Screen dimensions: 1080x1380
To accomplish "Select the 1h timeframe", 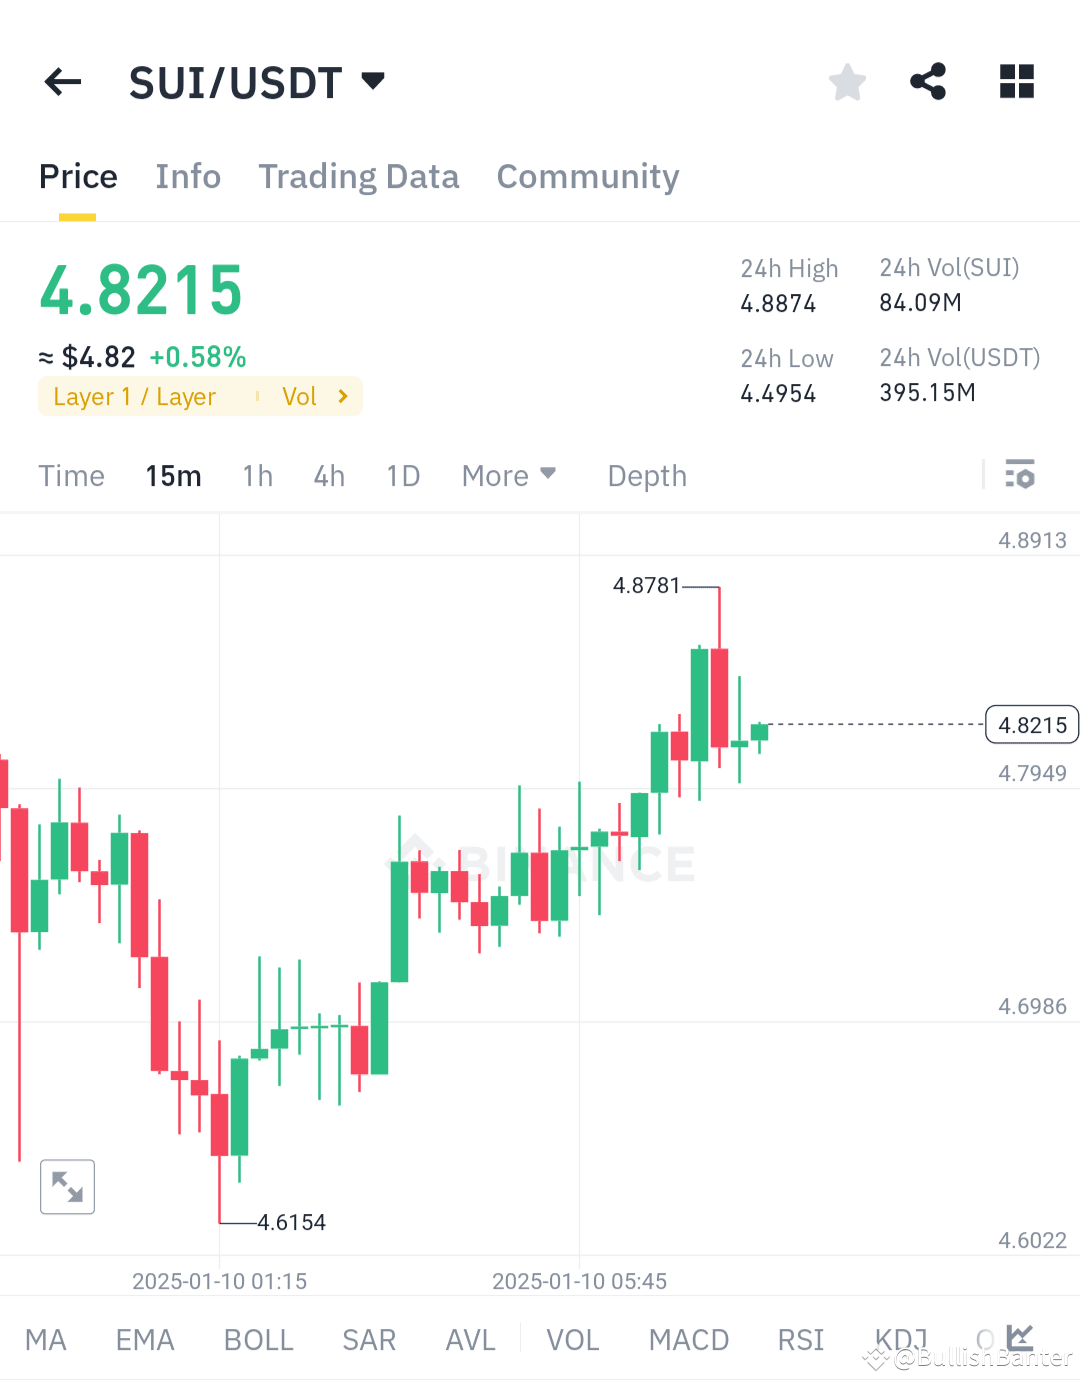I will (x=257, y=475).
